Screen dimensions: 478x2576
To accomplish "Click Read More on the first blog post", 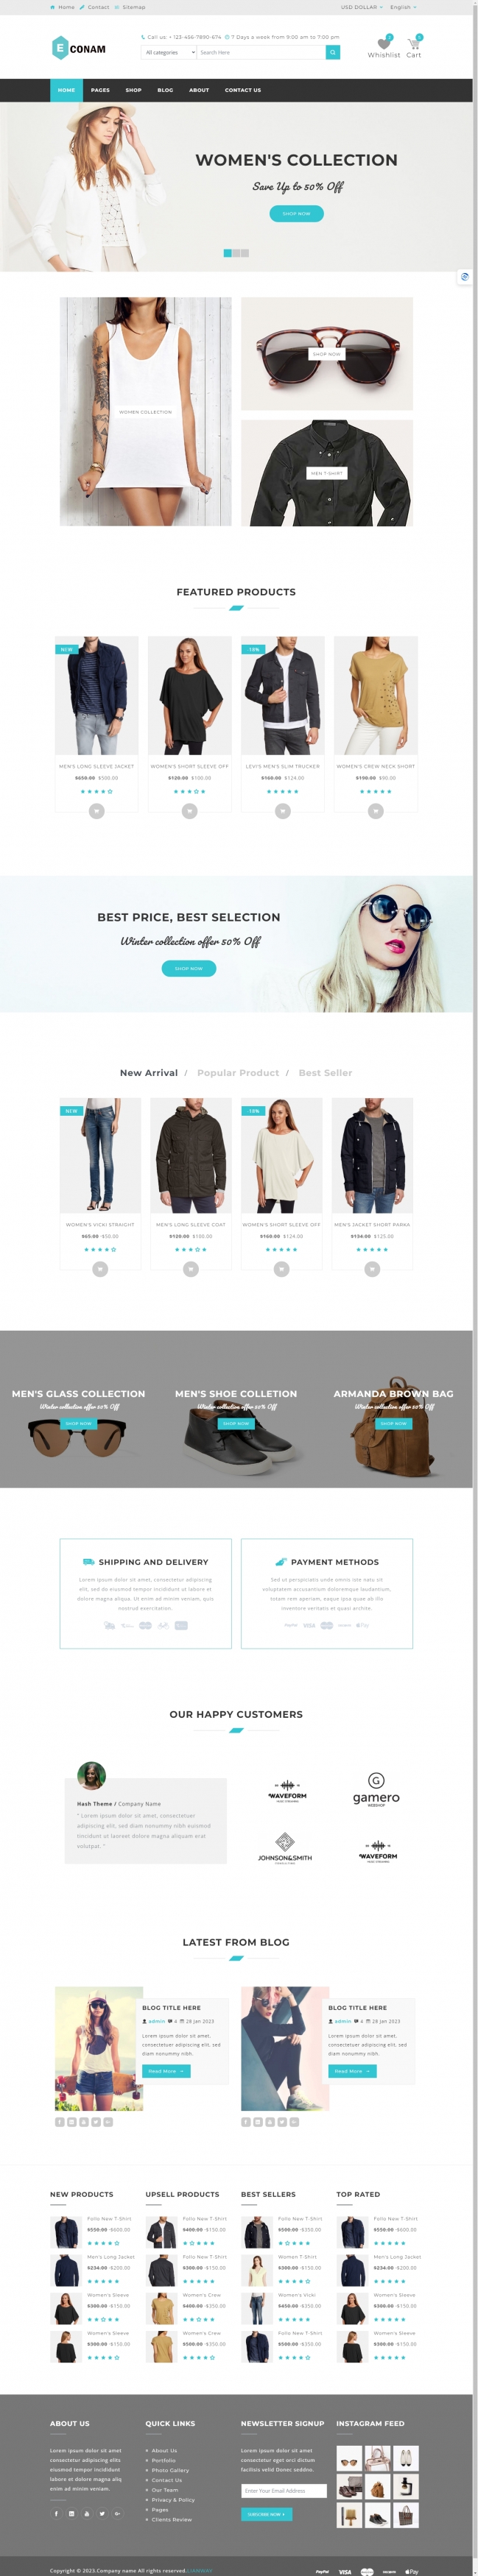I will click(166, 2071).
